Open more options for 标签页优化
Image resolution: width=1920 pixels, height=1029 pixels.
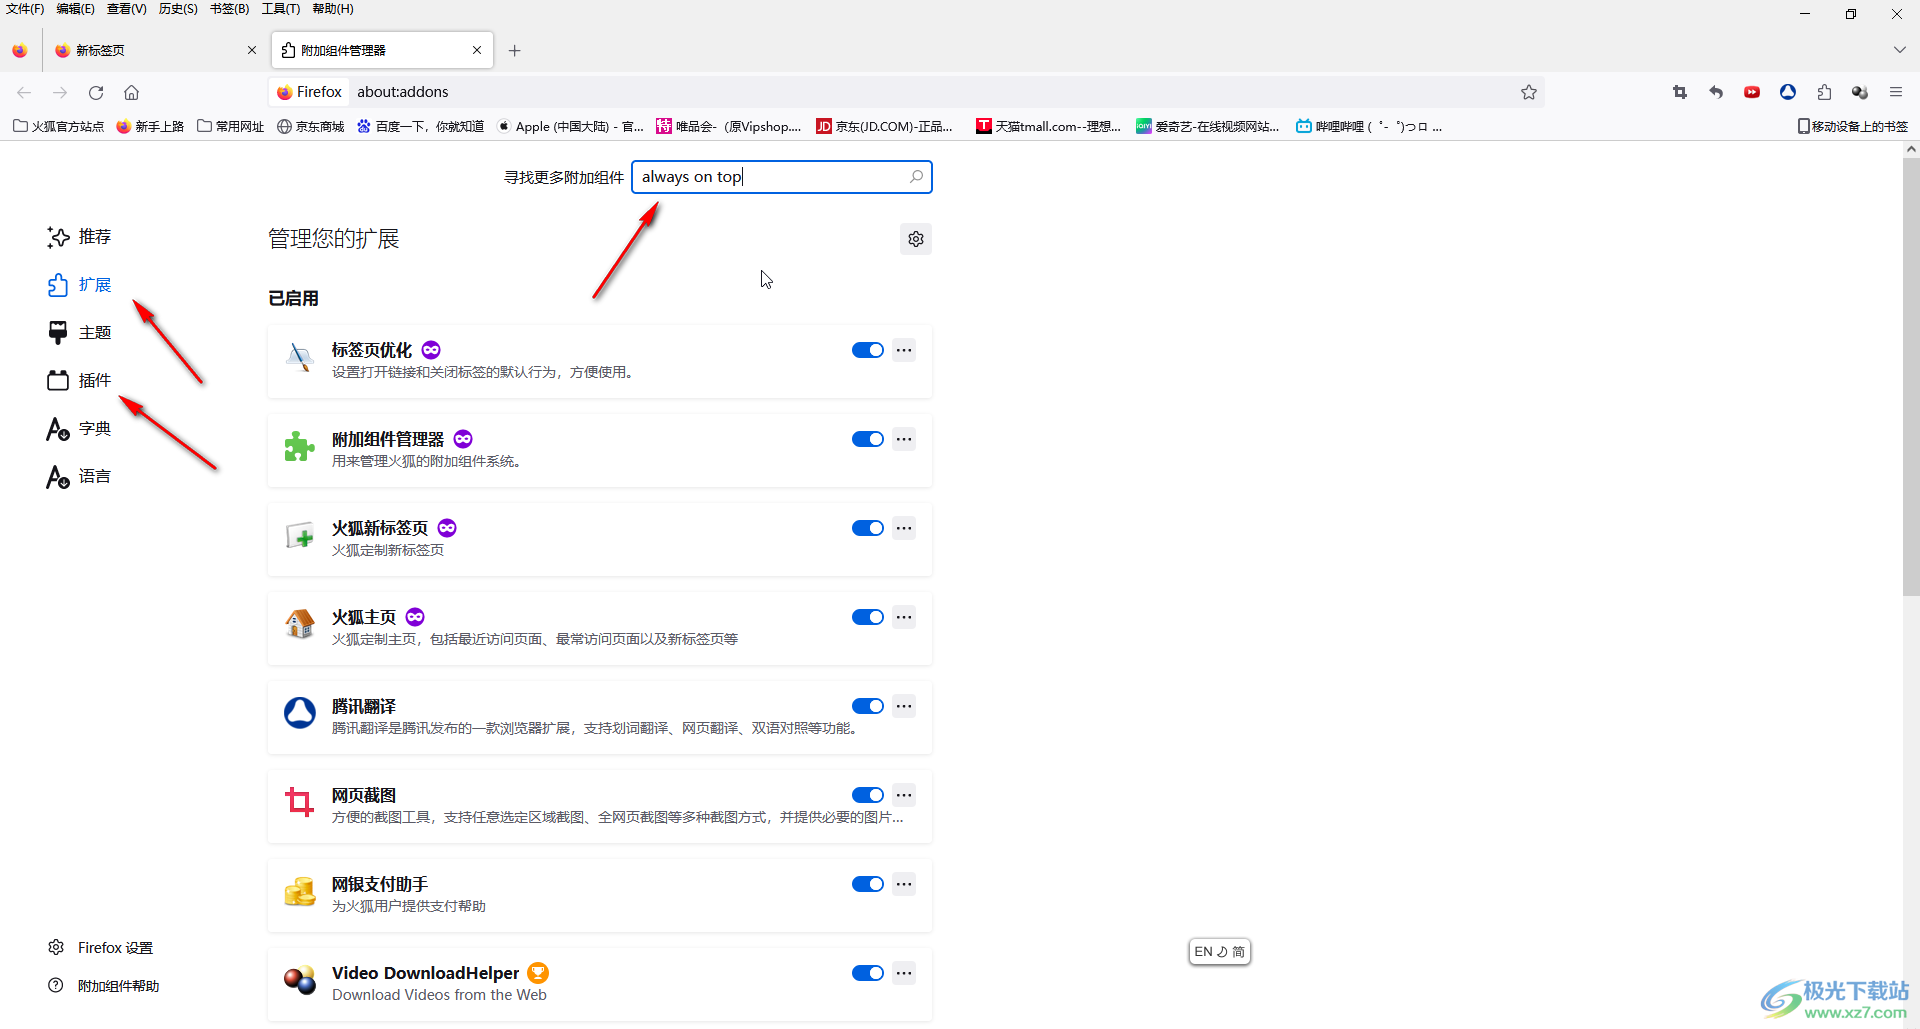[x=904, y=350]
